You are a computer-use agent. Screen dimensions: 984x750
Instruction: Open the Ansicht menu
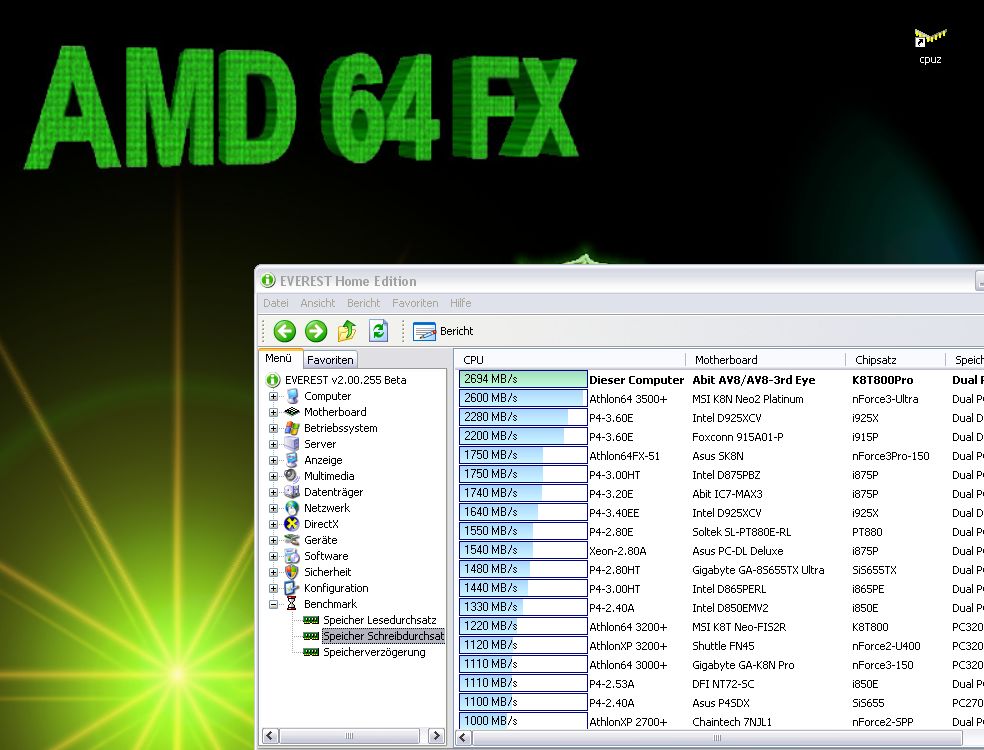(318, 303)
